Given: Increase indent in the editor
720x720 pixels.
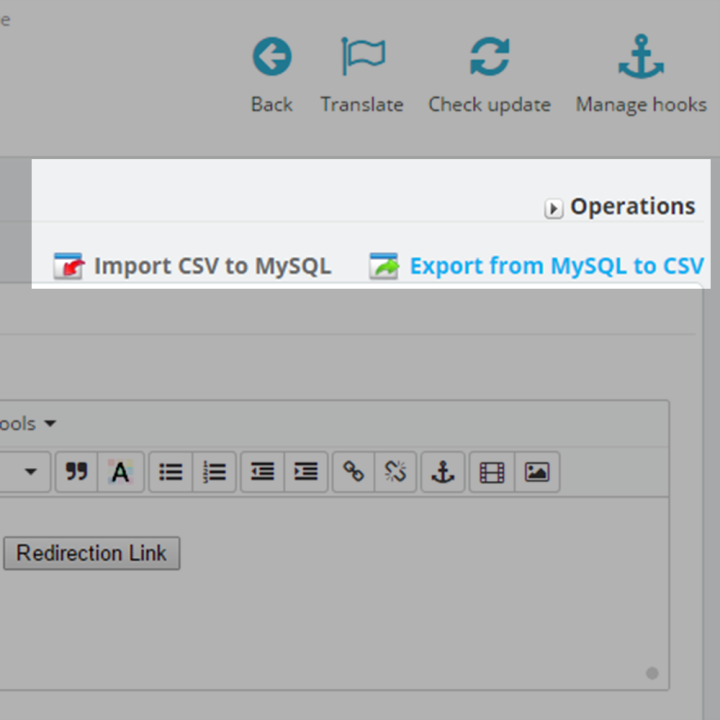Looking at the screenshot, I should pos(306,472).
